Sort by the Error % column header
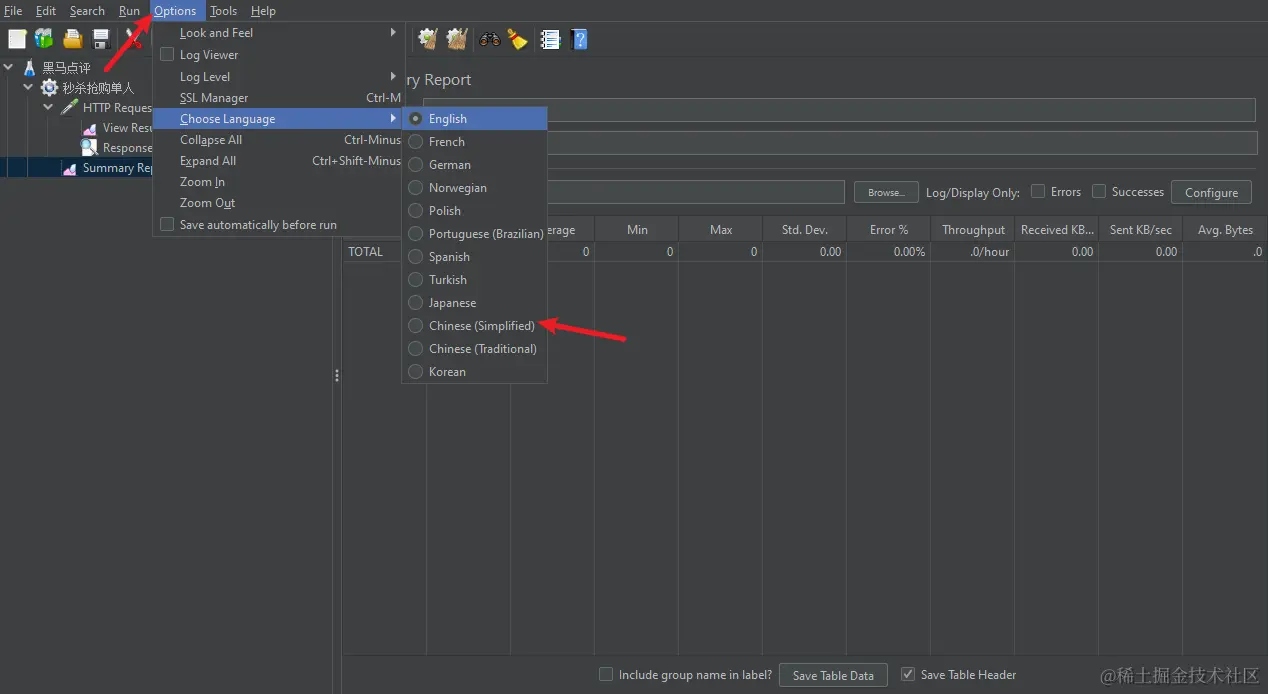The width and height of the screenshot is (1268, 694). coord(889,229)
